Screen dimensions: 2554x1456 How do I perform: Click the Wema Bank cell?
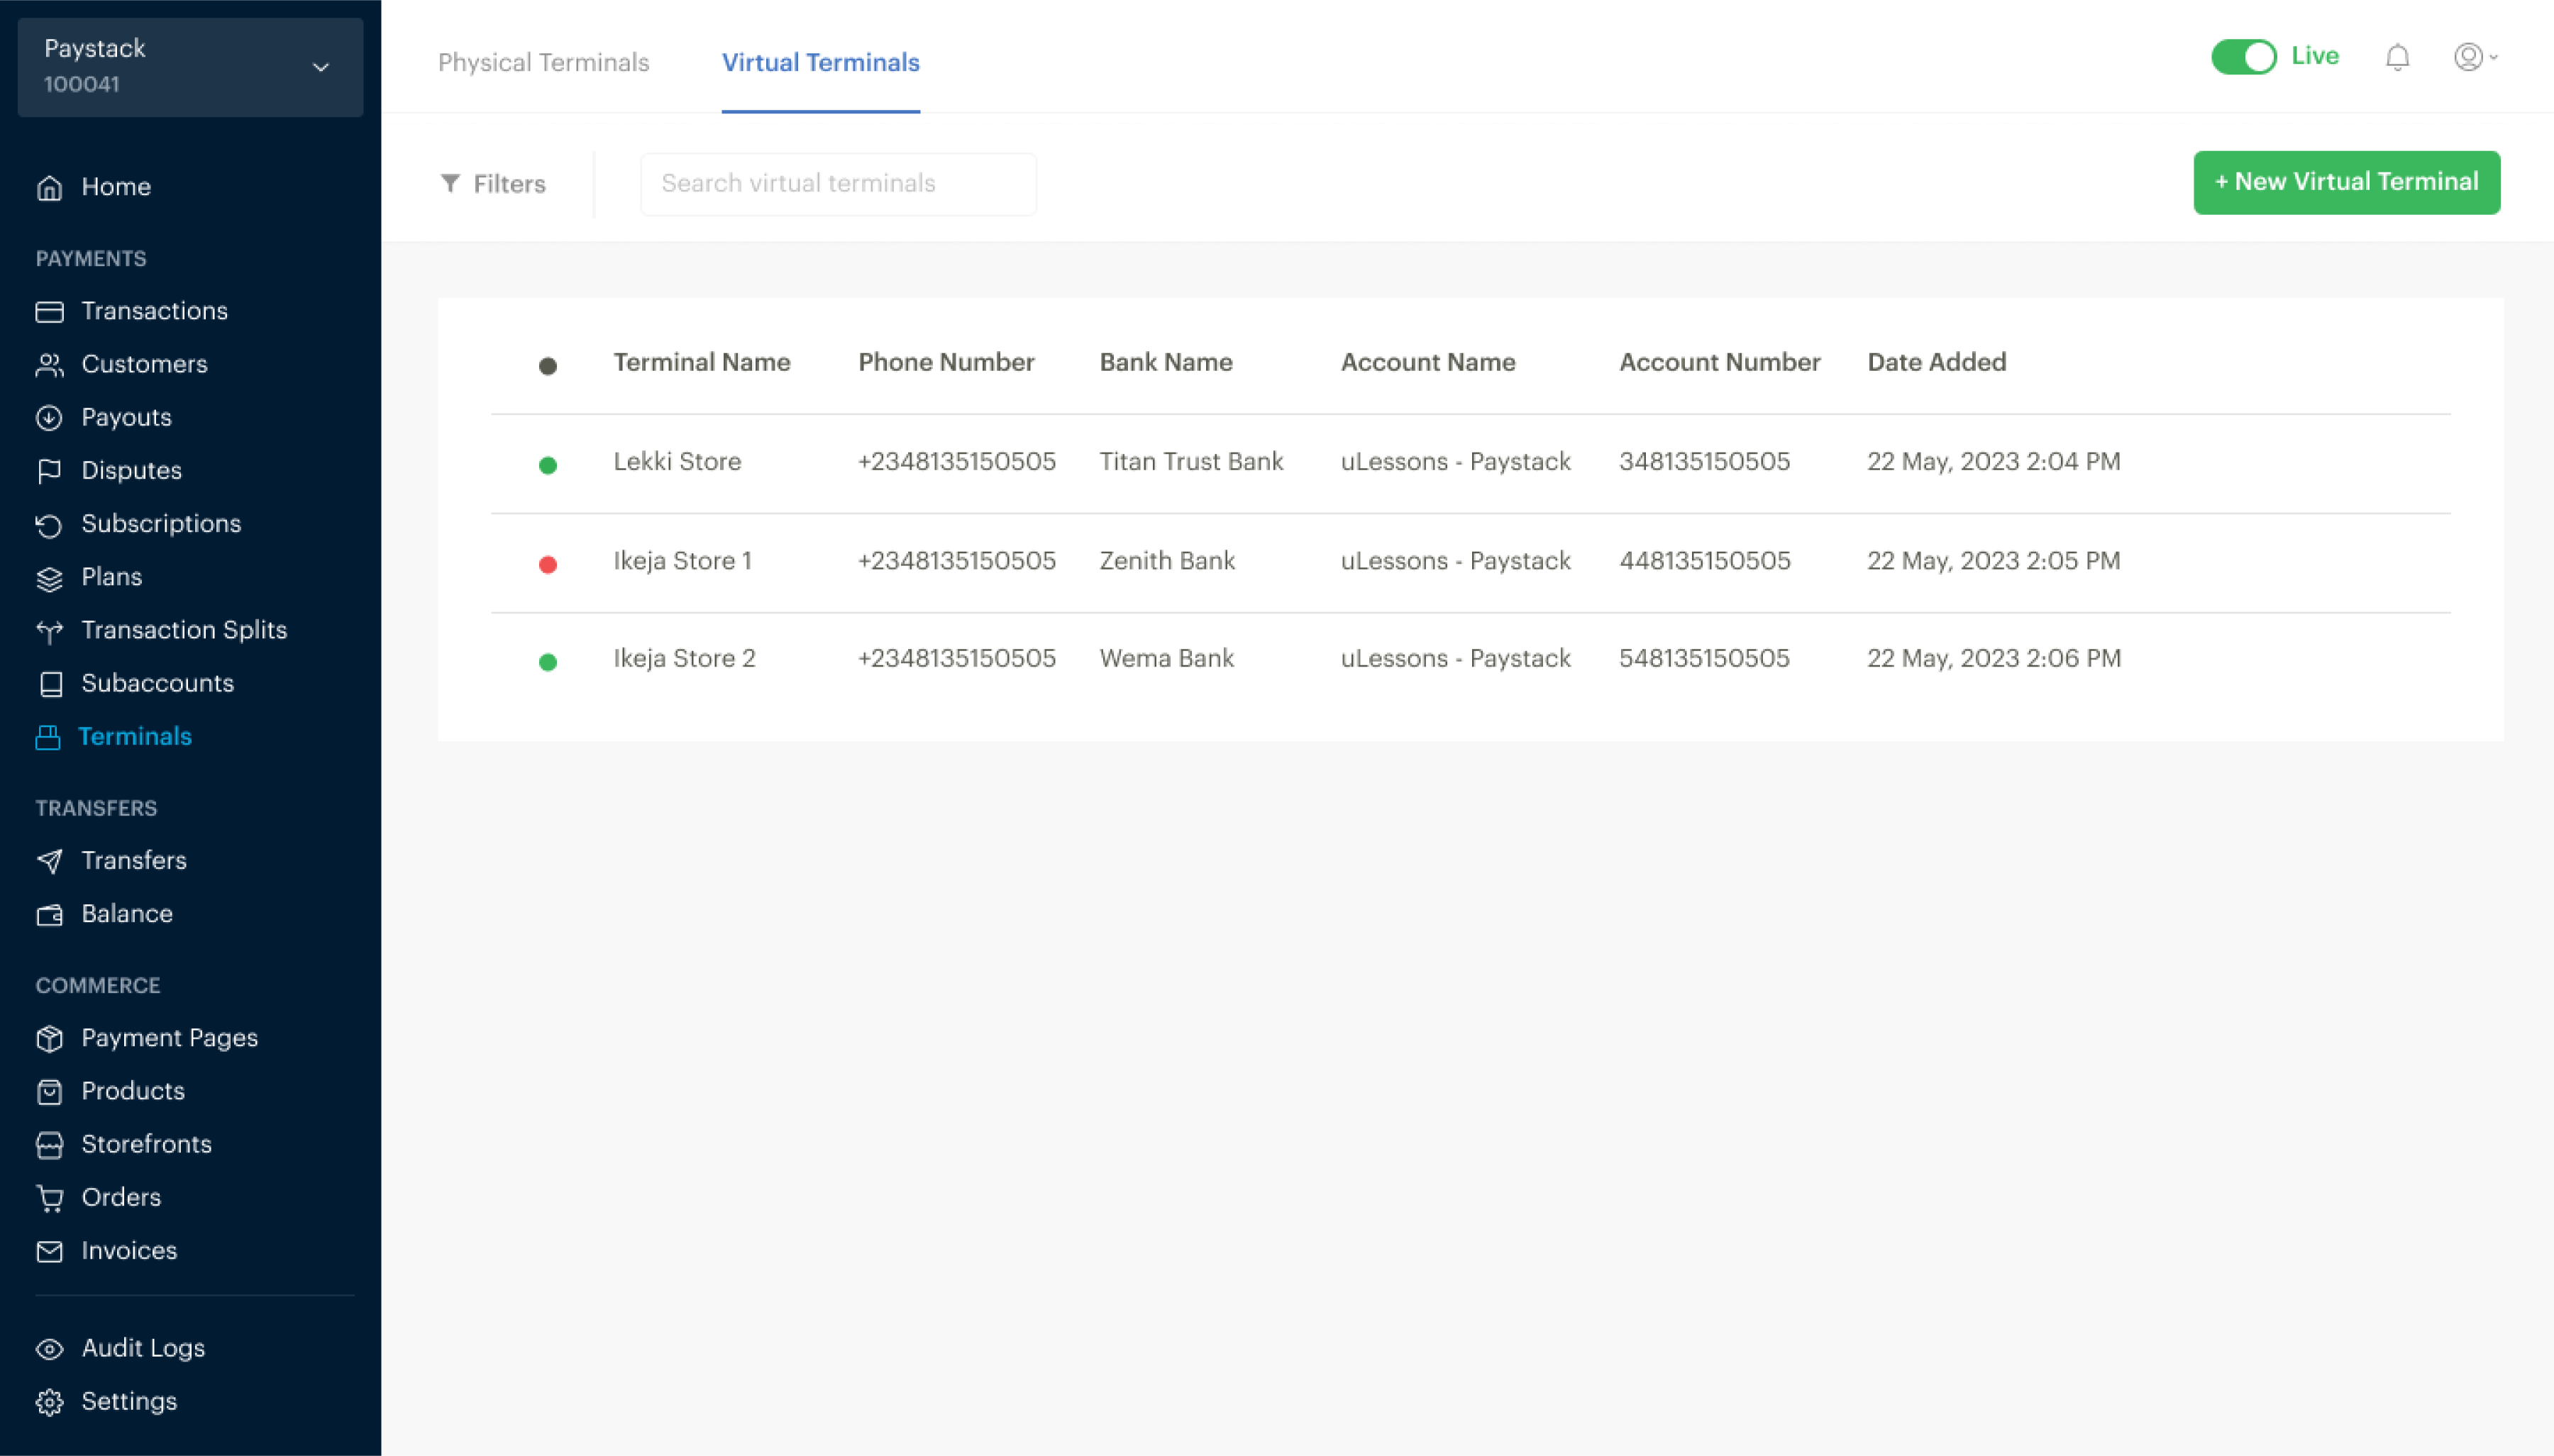click(x=1167, y=658)
